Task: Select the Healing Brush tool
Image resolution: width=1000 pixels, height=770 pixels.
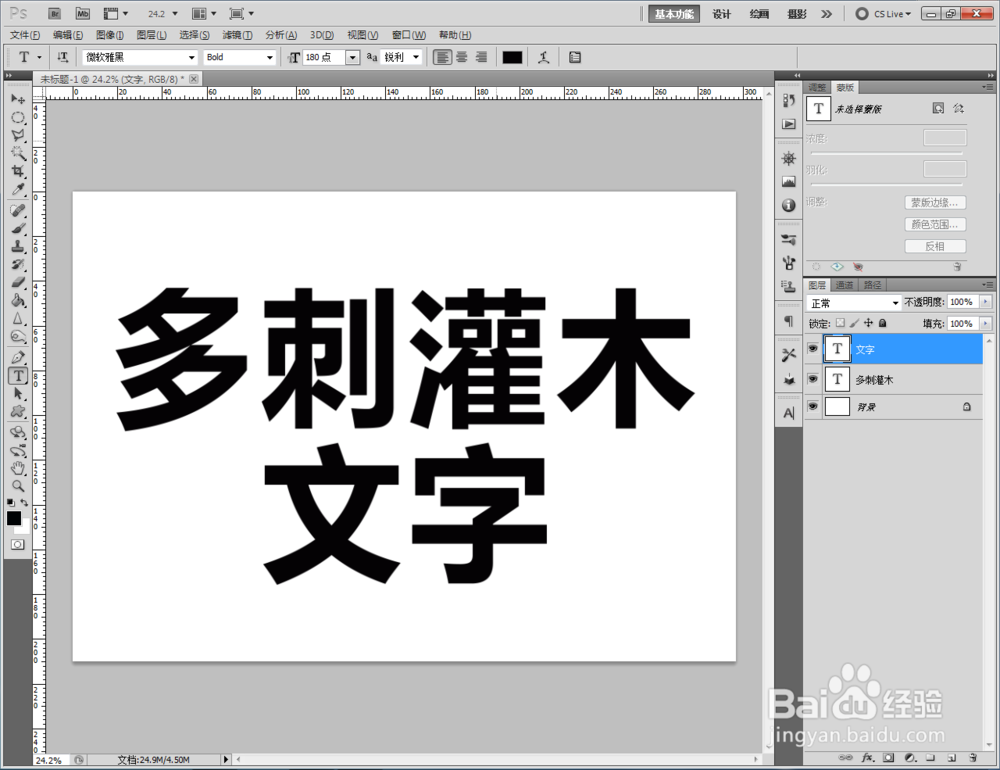Action: click(x=18, y=211)
